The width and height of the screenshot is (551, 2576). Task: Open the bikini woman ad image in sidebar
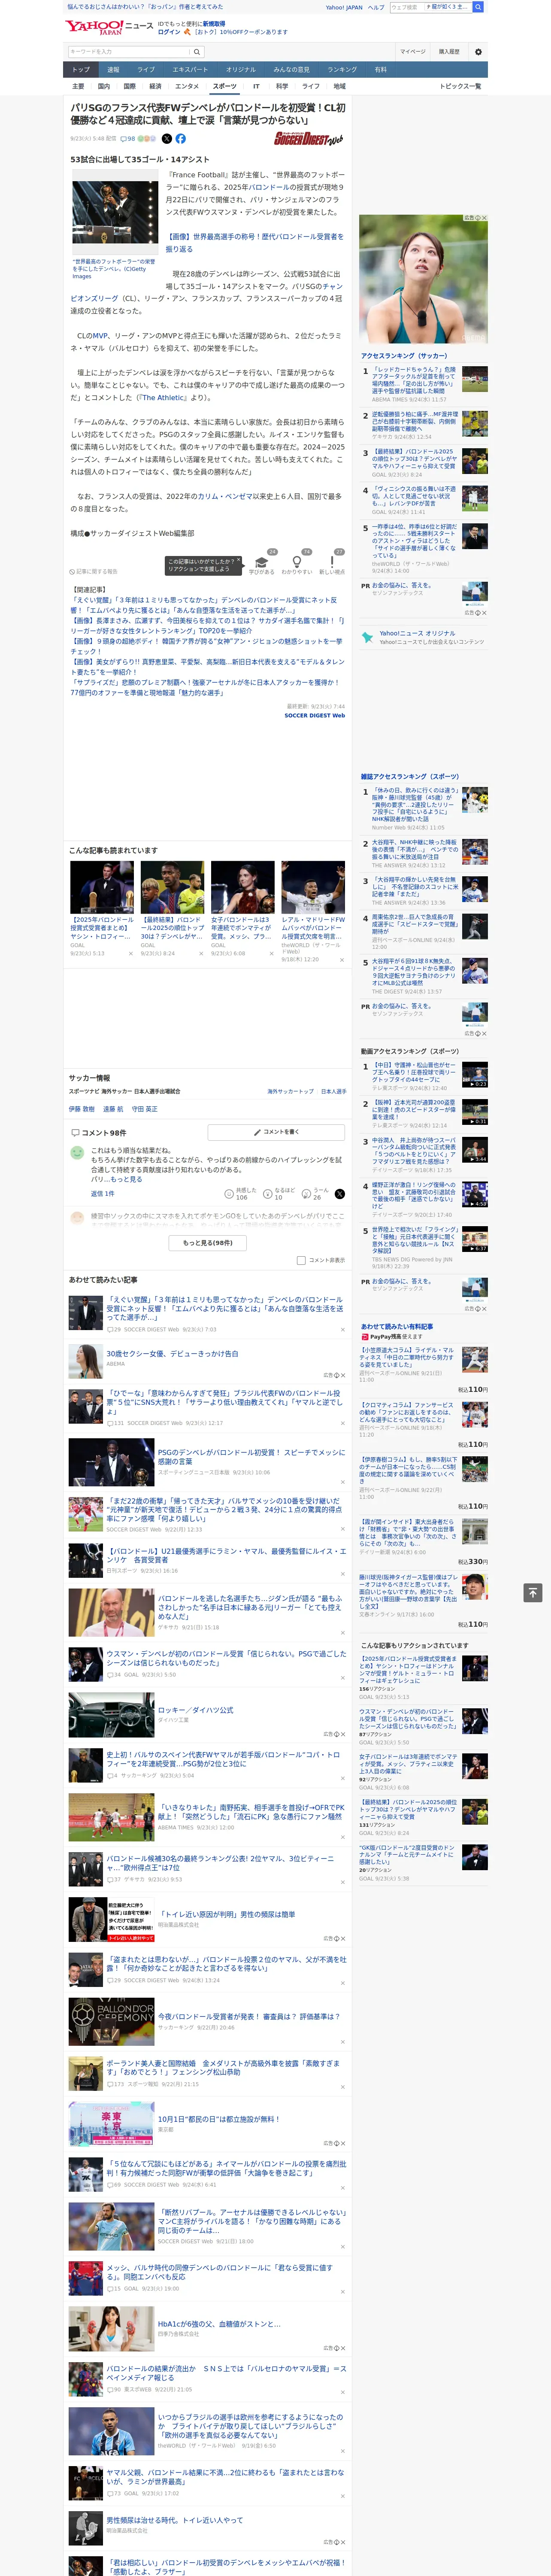click(x=424, y=279)
